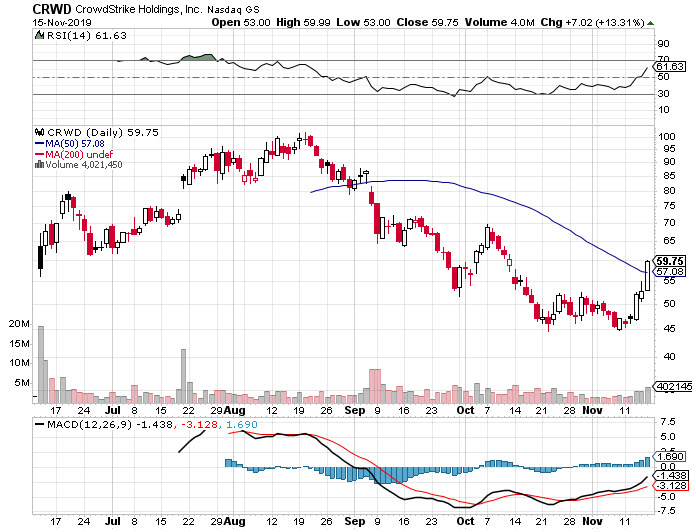Click the 100 price axis label
This screenshot has width=696, height=532.
[x=667, y=137]
